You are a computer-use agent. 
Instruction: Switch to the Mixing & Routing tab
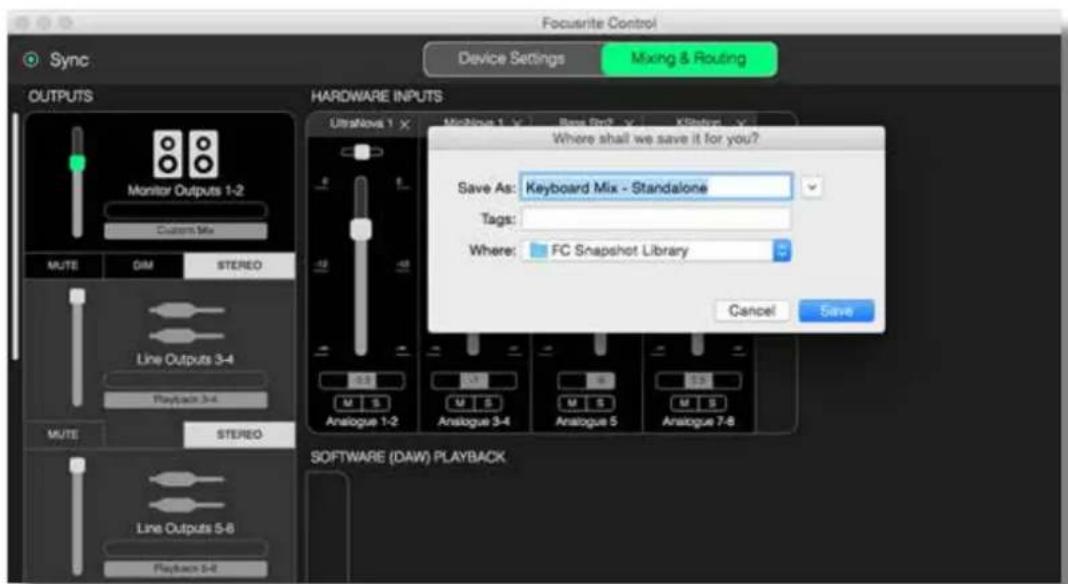689,59
